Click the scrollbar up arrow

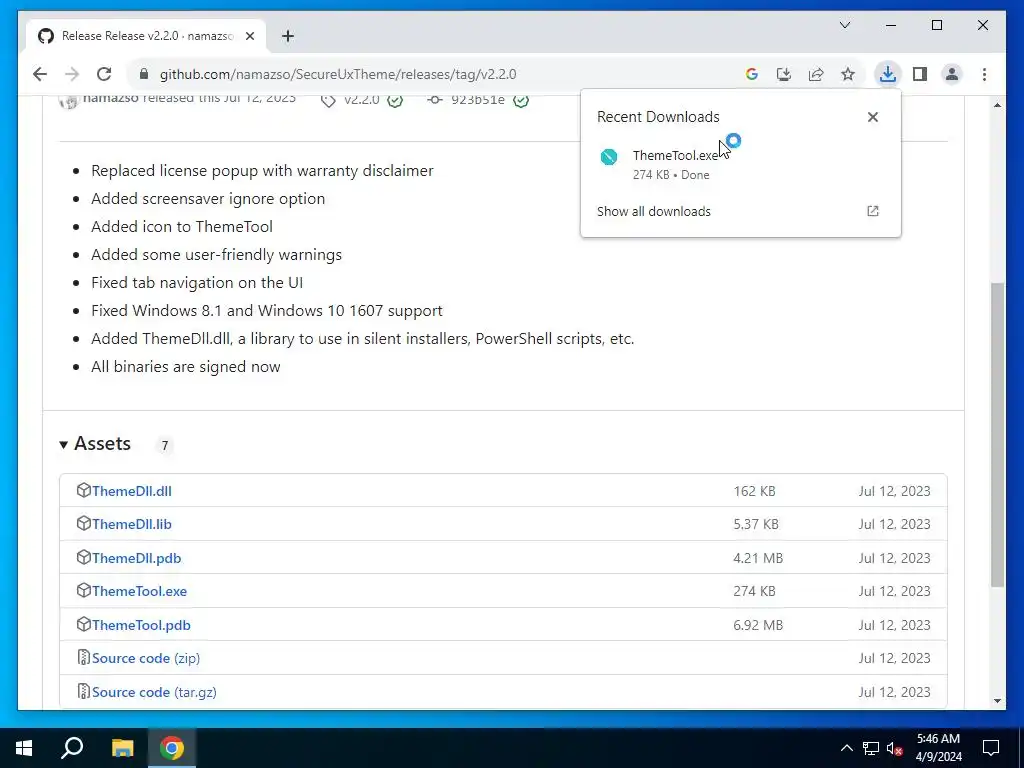[997, 105]
